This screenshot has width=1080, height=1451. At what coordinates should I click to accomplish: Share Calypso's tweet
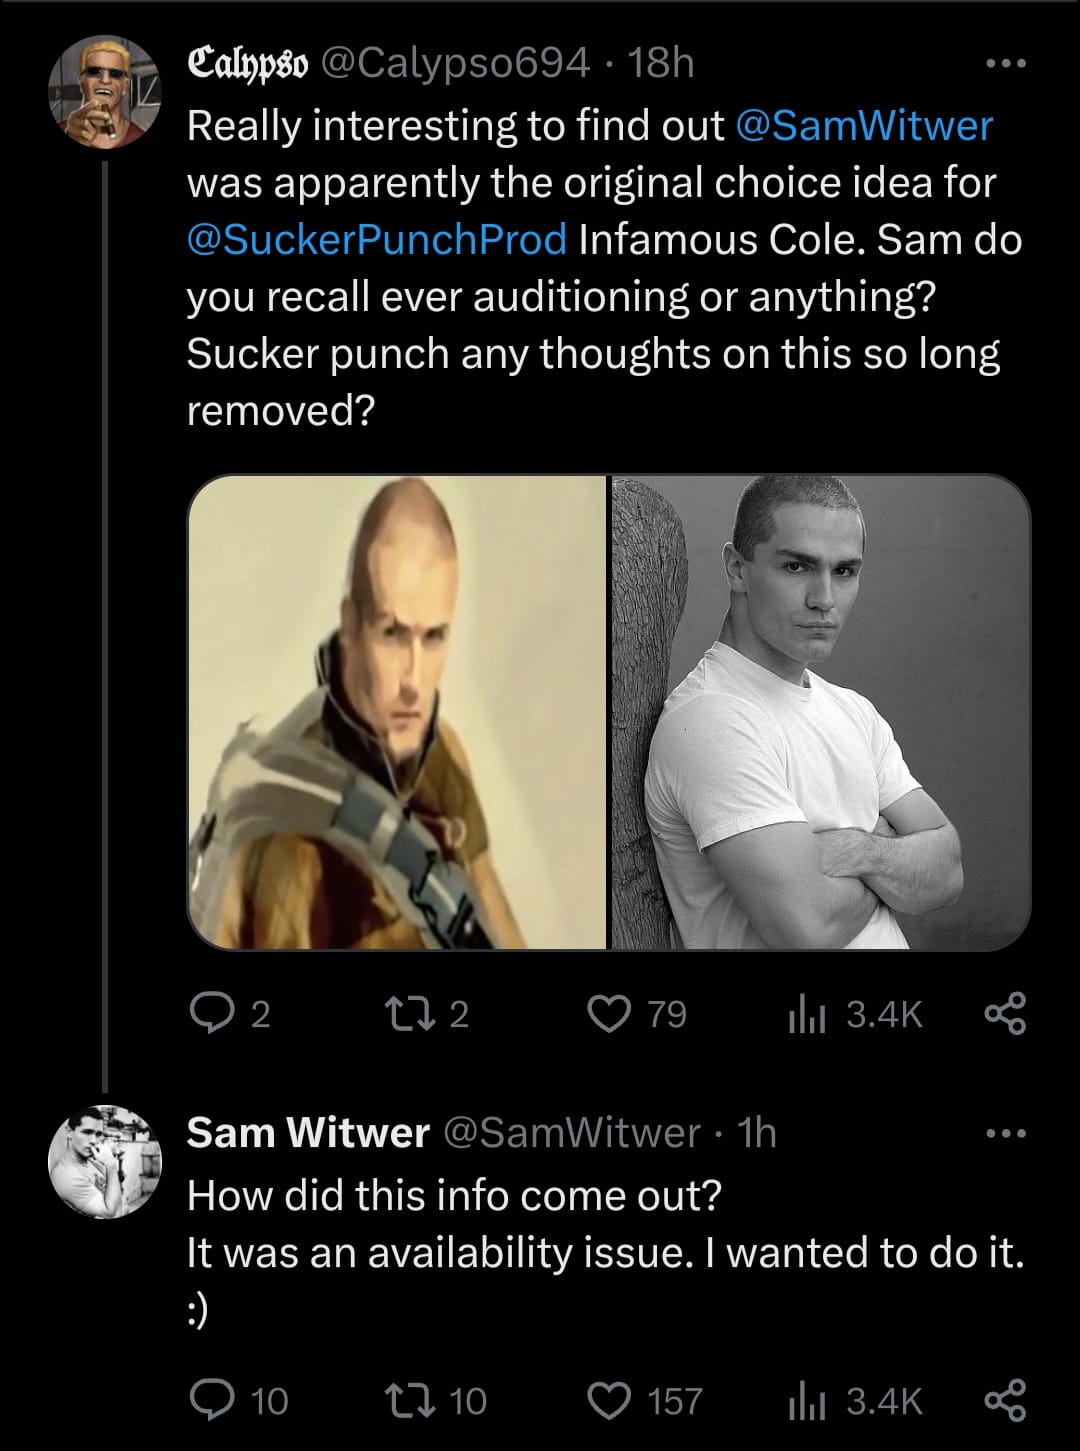click(x=1005, y=1015)
